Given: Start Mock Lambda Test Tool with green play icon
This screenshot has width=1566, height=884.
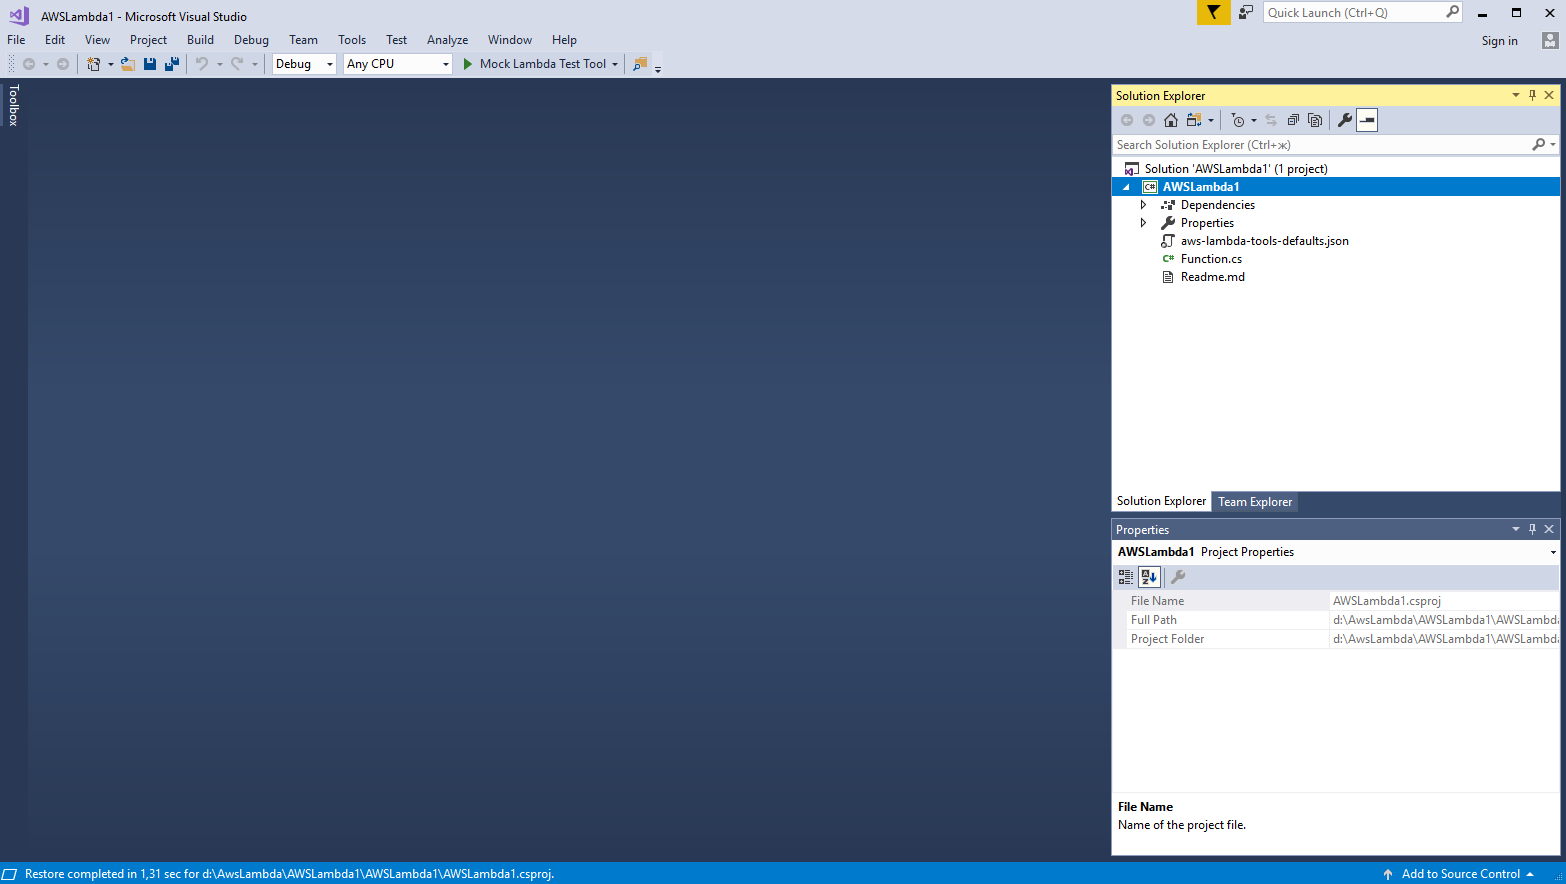Looking at the screenshot, I should pos(467,64).
